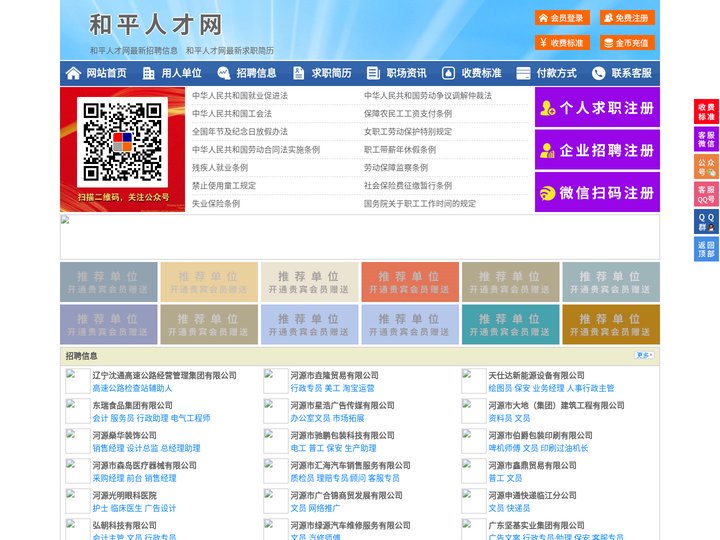Open company 河源市森岛医疗器械有限公司
The width and height of the screenshot is (720, 540).
point(145,465)
